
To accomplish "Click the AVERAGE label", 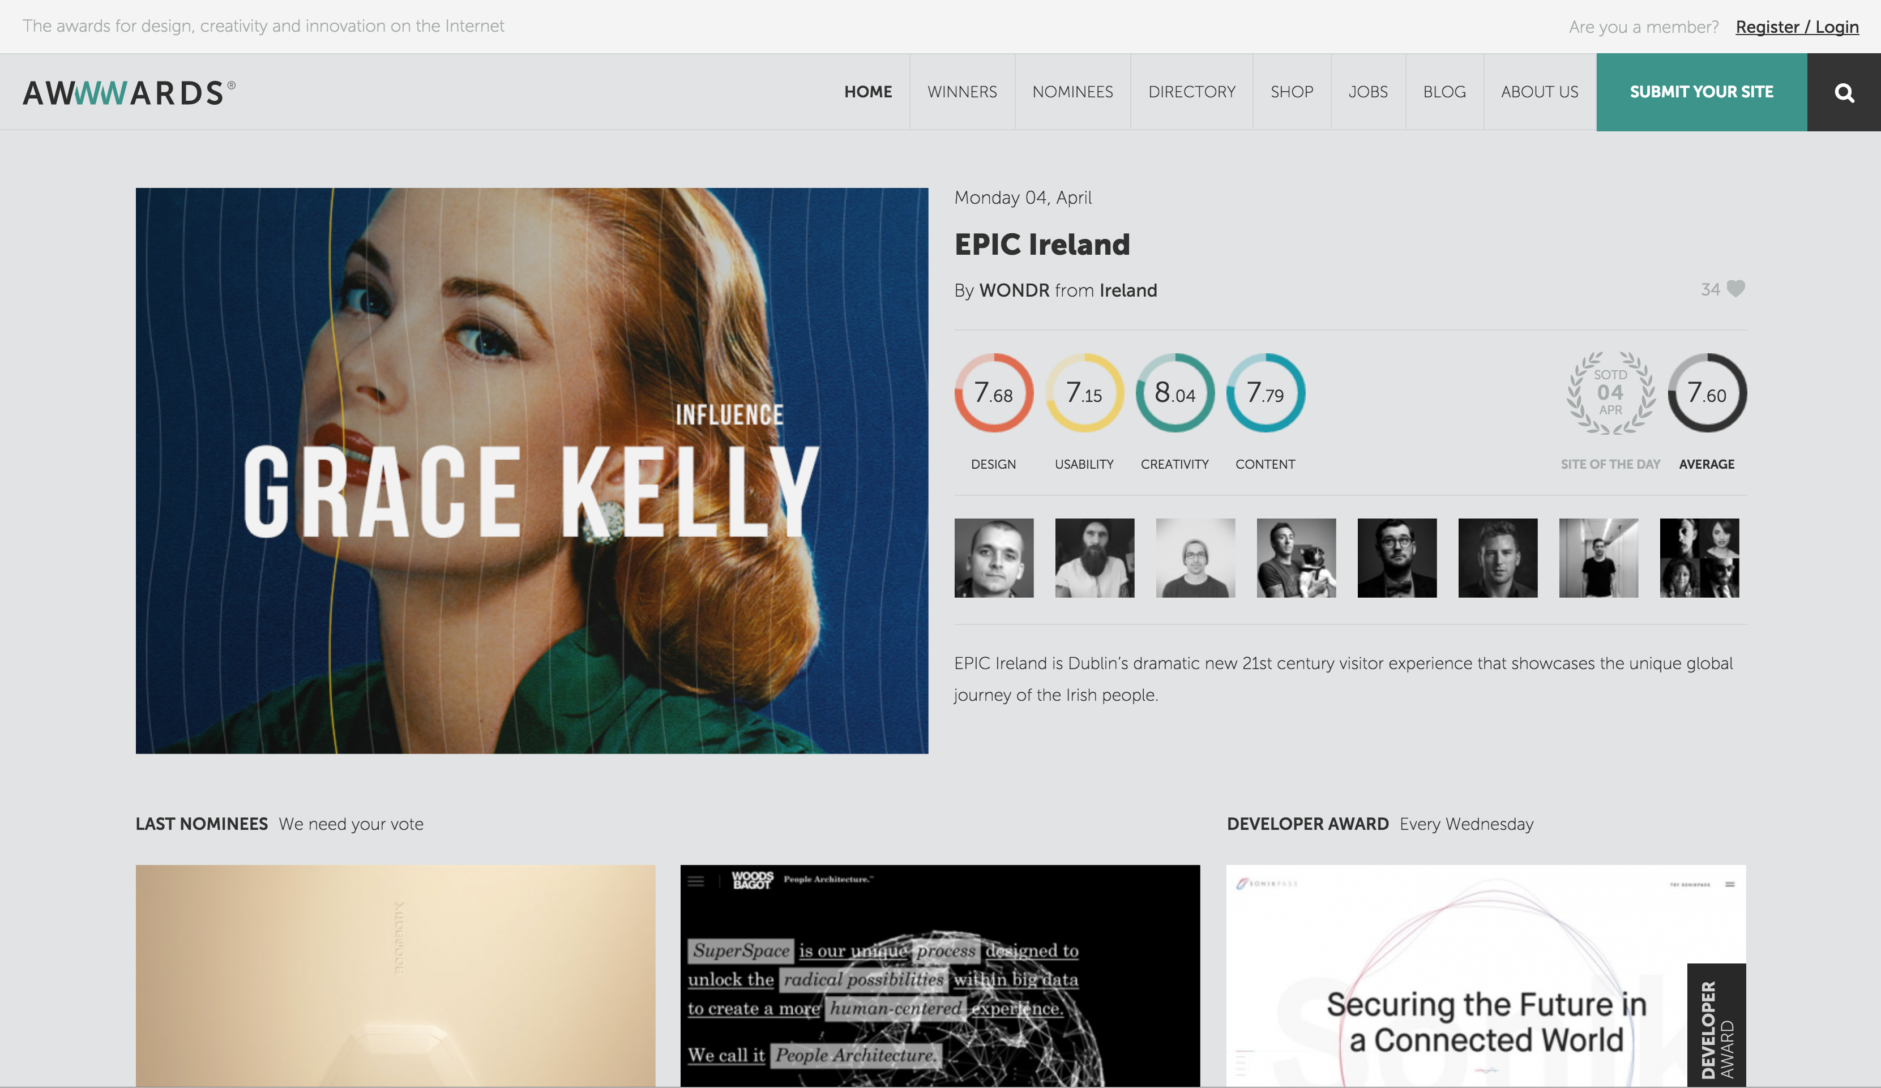I will click(x=1707, y=464).
